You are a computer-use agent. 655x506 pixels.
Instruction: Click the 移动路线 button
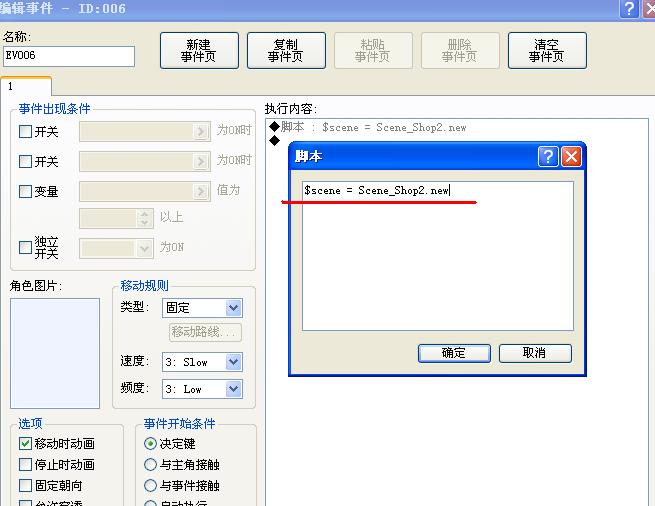tap(206, 333)
